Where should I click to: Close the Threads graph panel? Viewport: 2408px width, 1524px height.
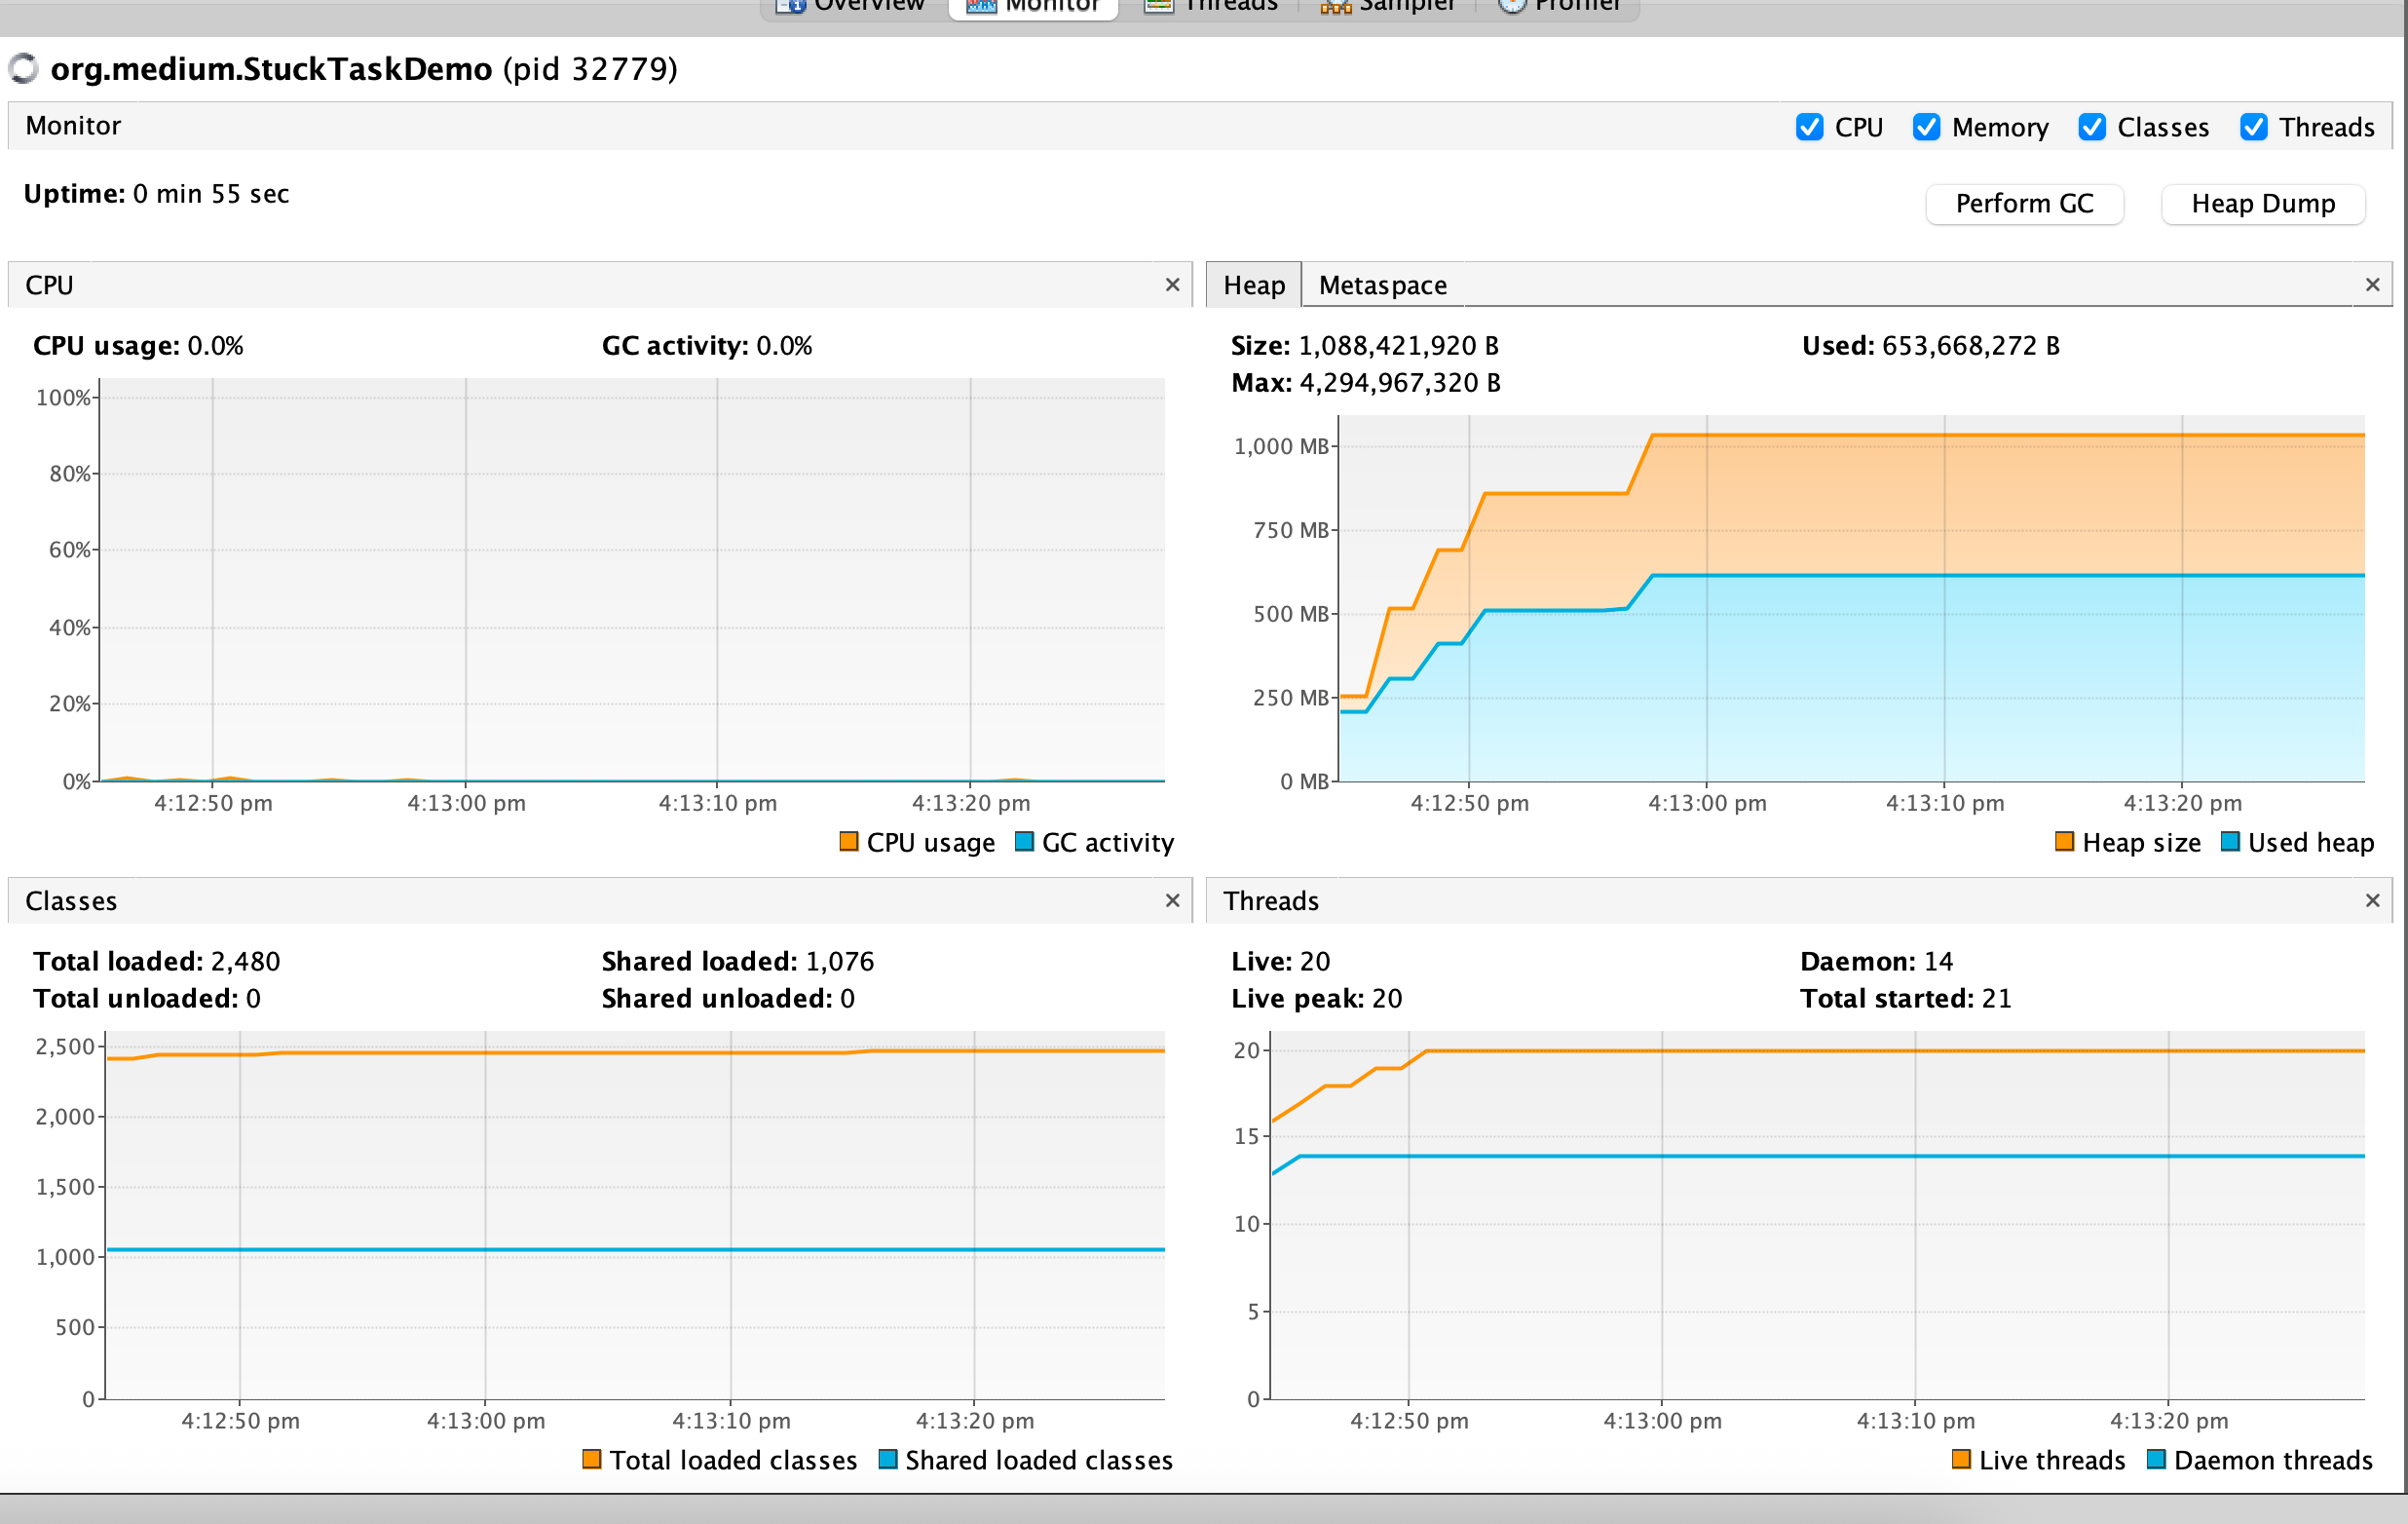click(2371, 901)
